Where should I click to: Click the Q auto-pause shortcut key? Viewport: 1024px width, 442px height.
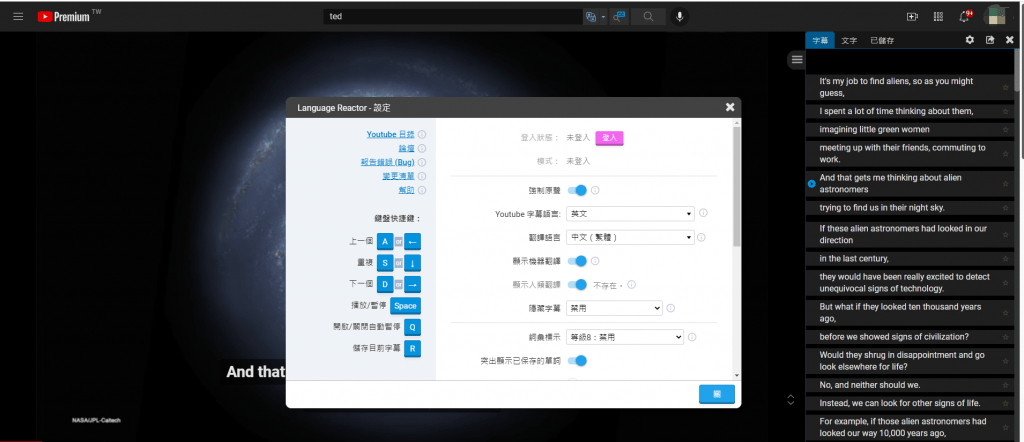click(x=412, y=328)
